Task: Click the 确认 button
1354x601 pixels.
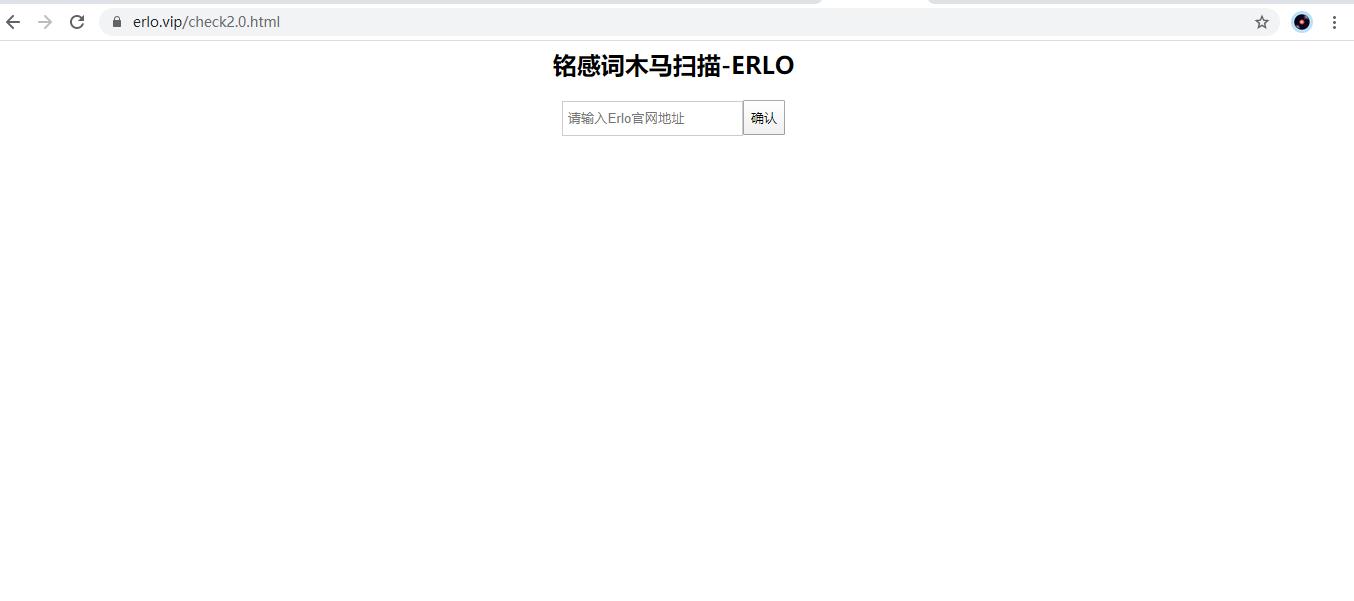Action: pos(764,118)
